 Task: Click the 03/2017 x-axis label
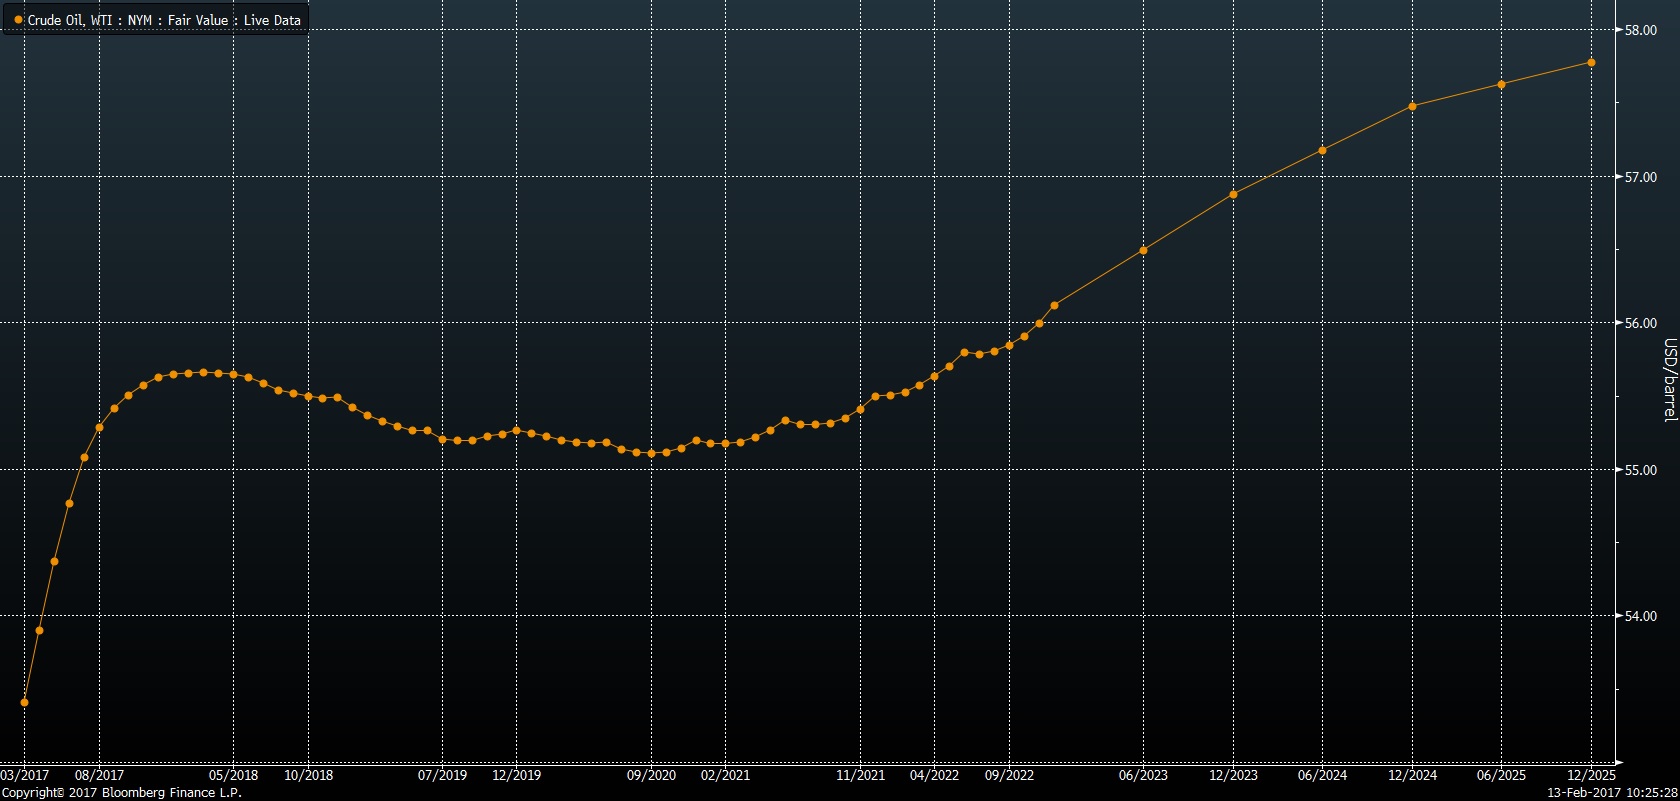[24, 775]
